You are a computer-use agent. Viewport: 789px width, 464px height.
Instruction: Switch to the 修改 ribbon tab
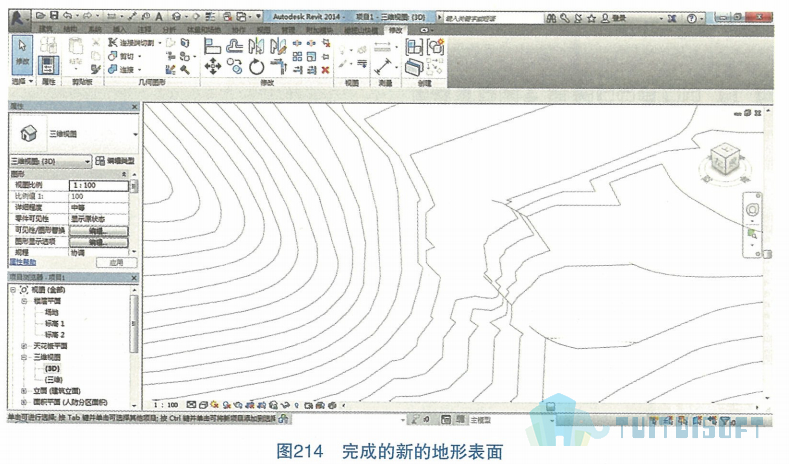point(395,30)
